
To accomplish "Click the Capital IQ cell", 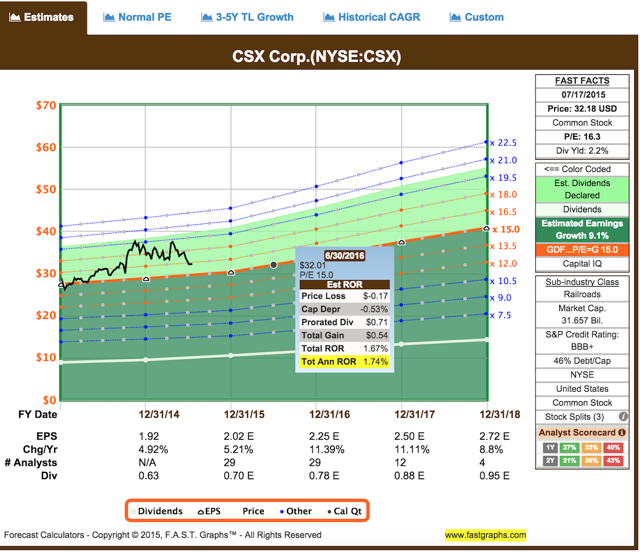I will point(582,264).
